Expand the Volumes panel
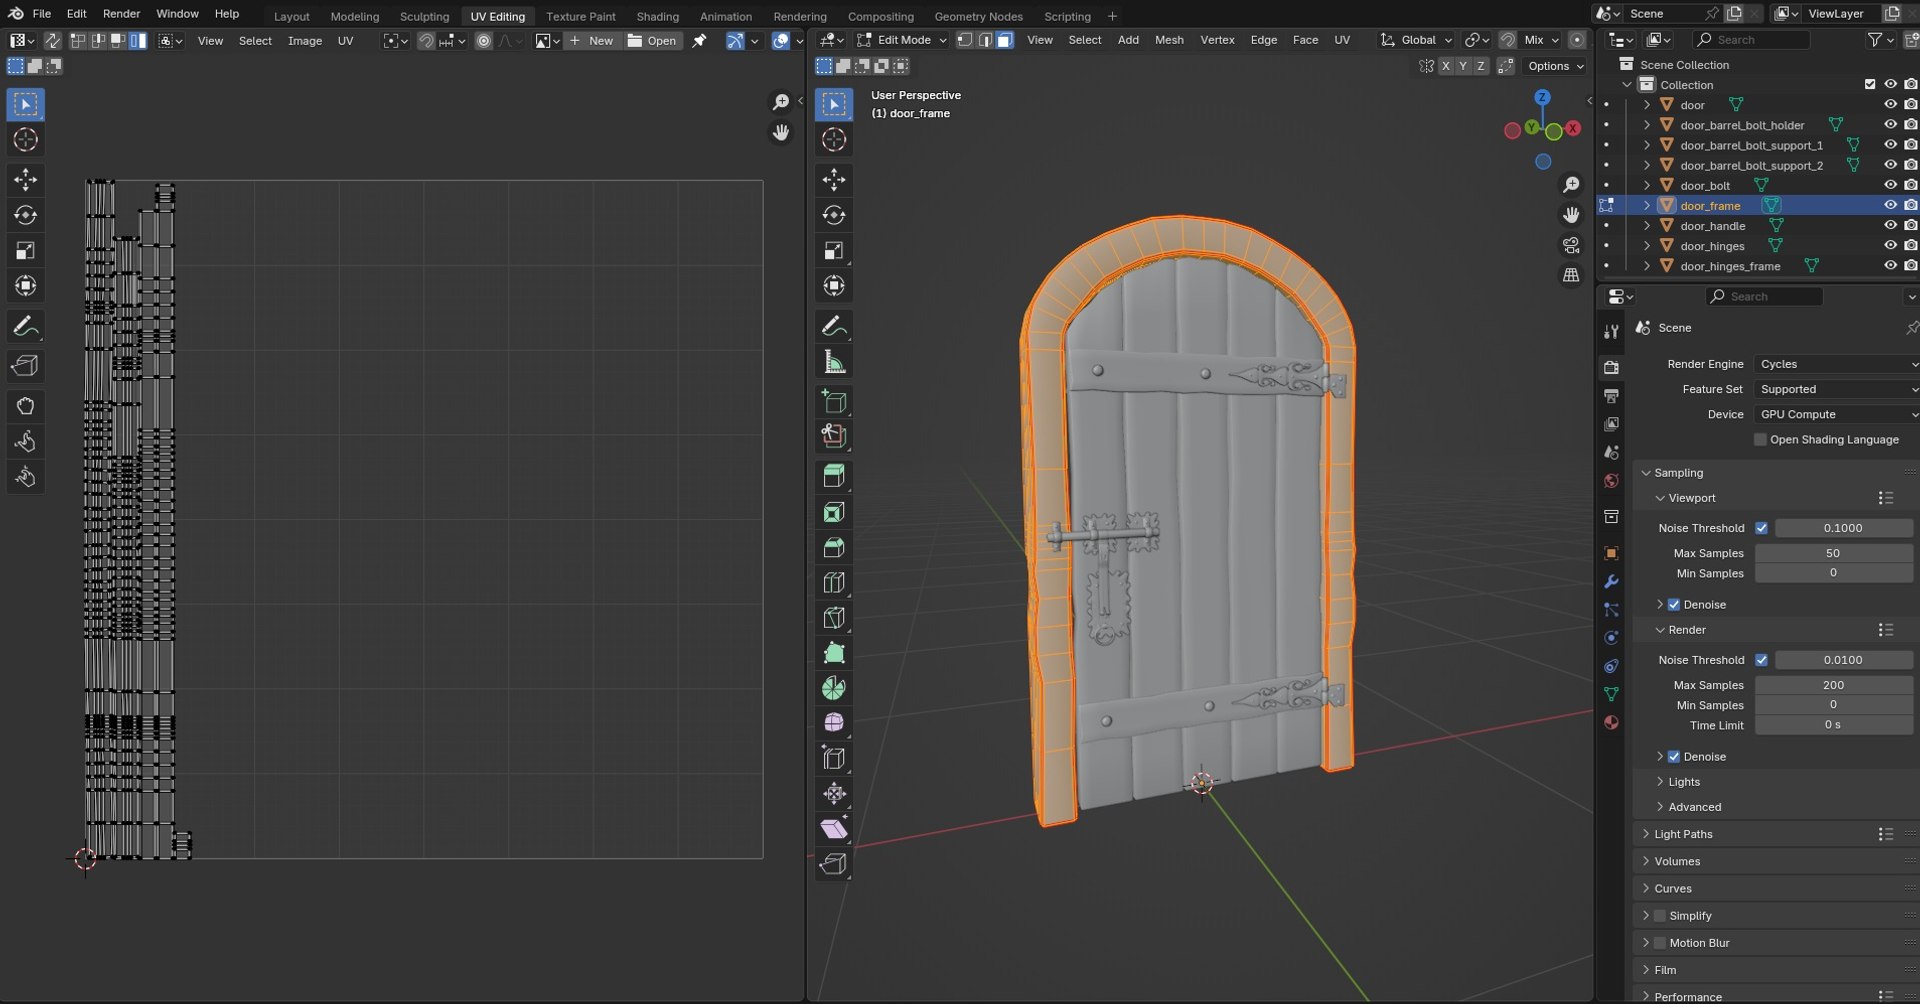 click(x=1676, y=861)
